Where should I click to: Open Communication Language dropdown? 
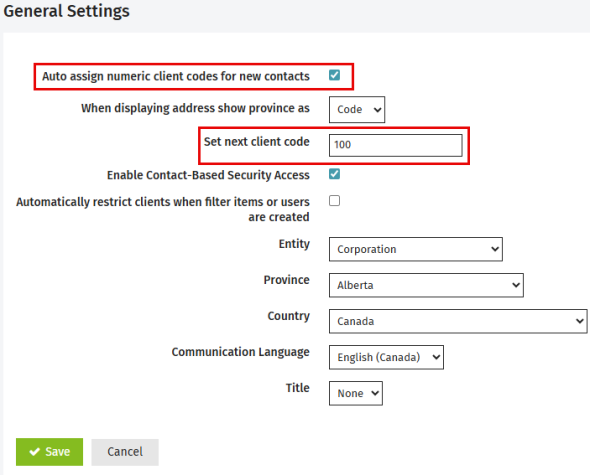[x=386, y=357]
